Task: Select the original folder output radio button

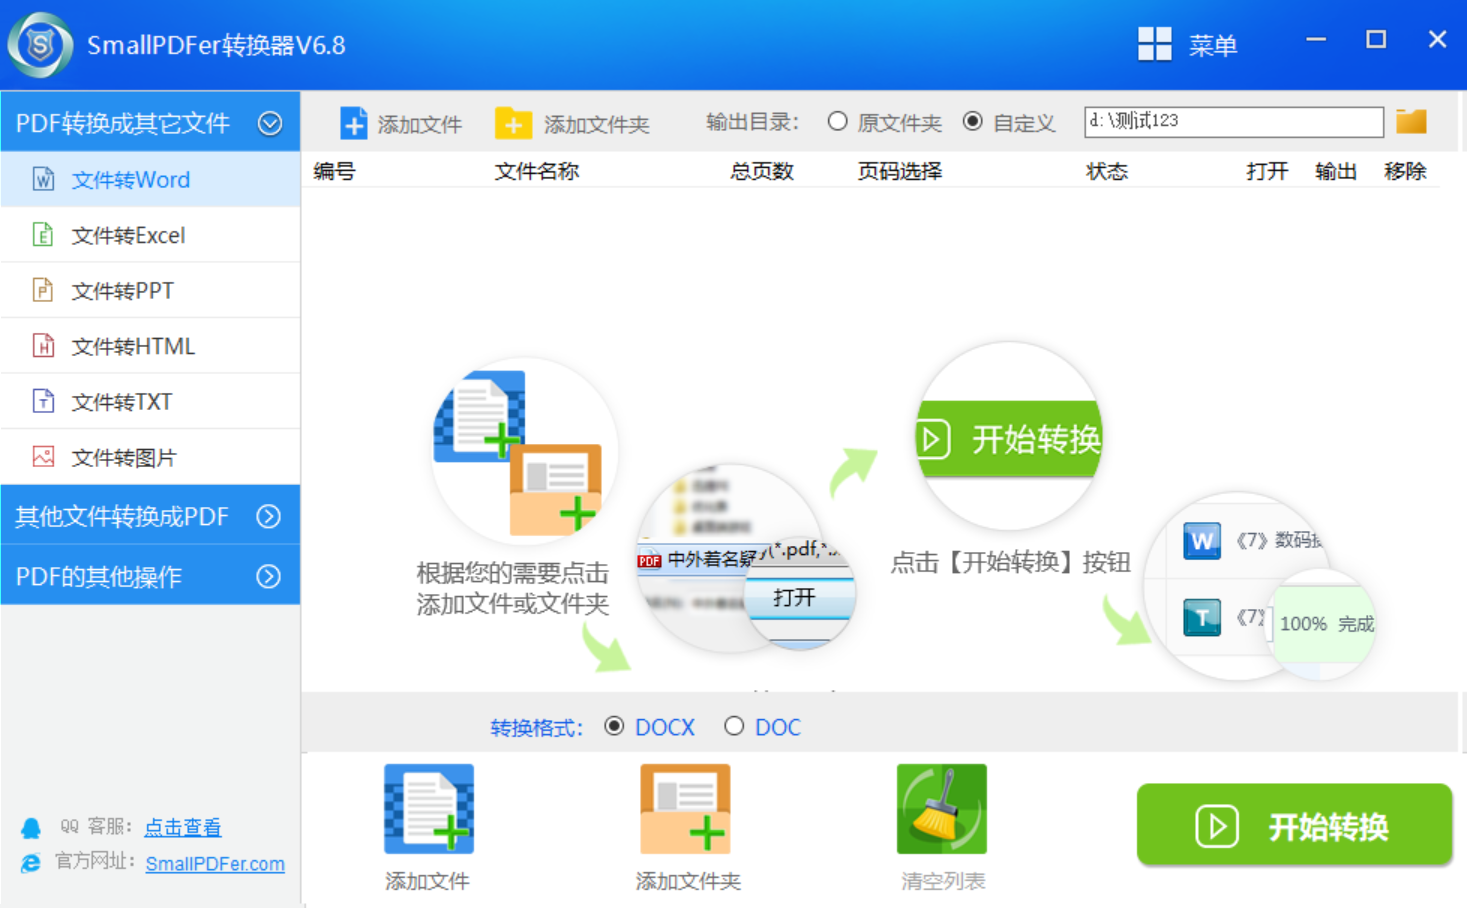Action: [838, 121]
